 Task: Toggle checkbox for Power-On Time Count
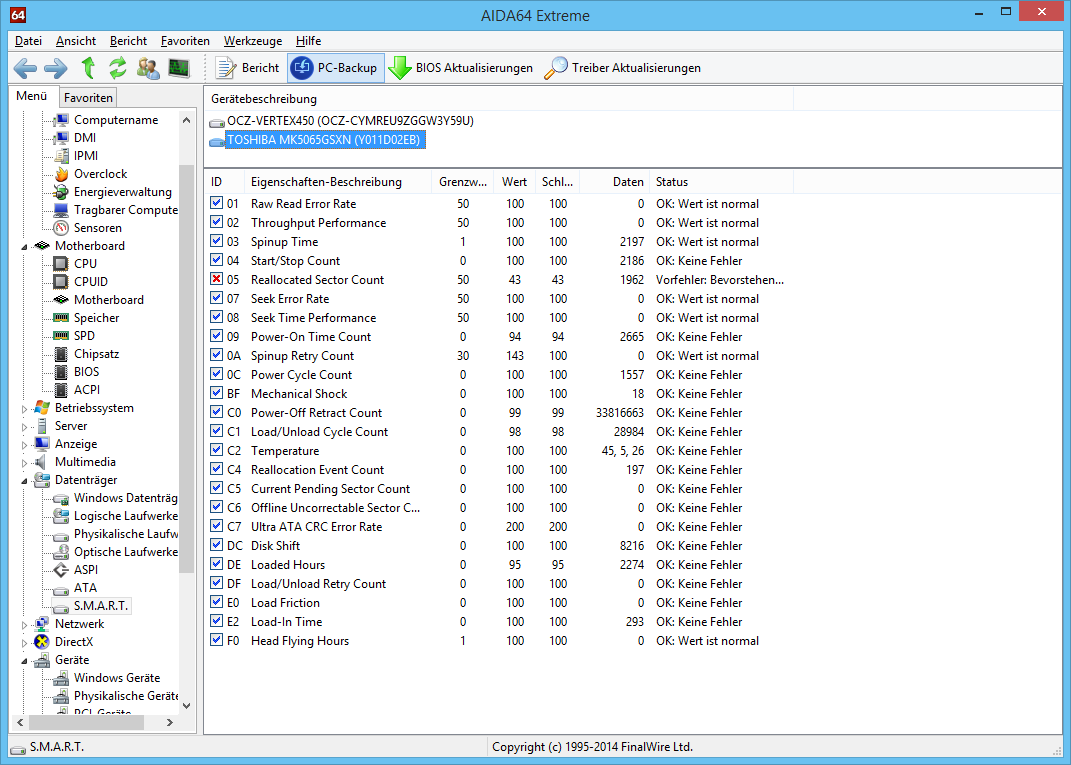click(217, 336)
